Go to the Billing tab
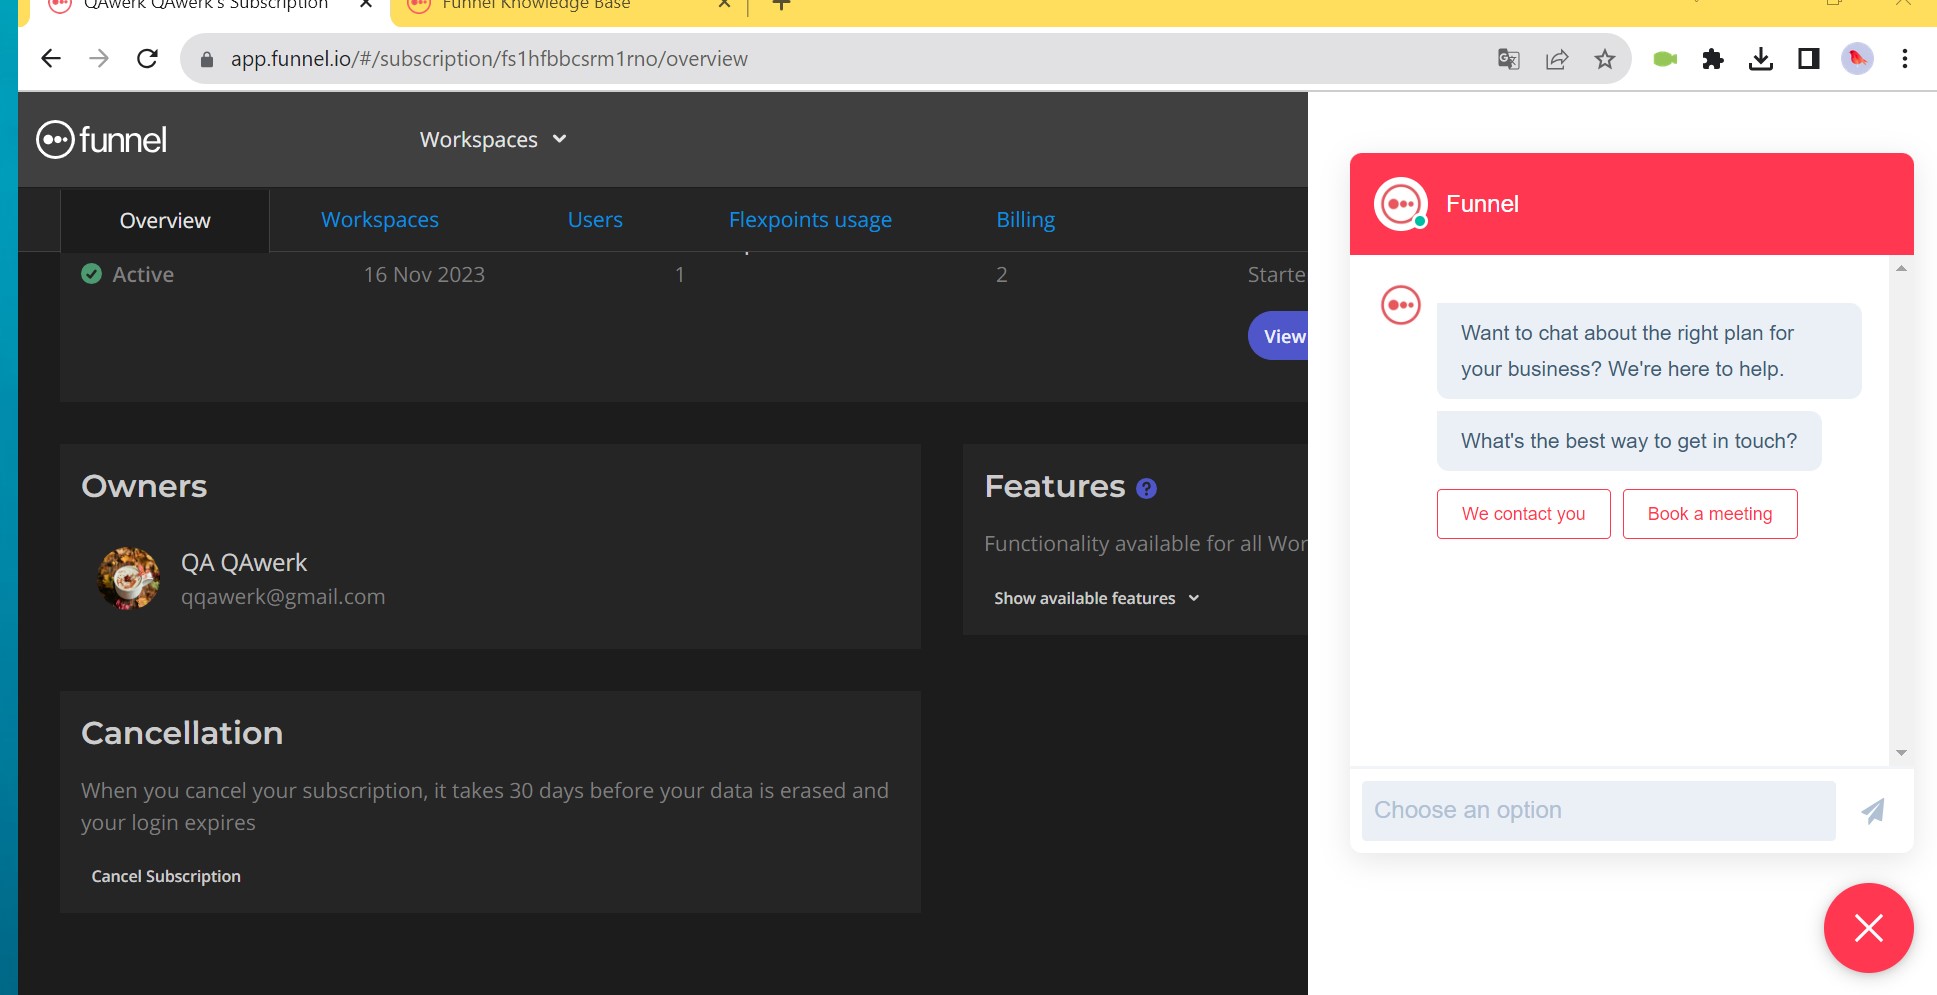 [x=1025, y=220]
